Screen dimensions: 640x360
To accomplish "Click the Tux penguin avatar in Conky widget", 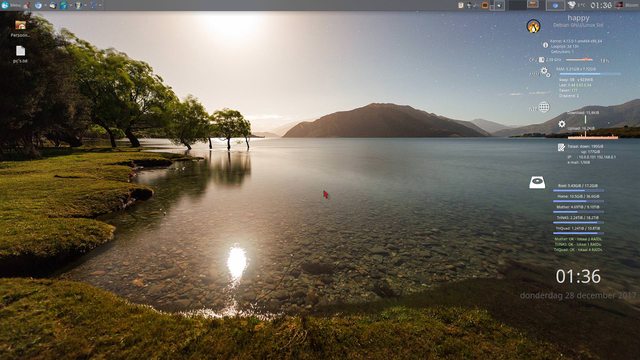I will pyautogui.click(x=533, y=26).
